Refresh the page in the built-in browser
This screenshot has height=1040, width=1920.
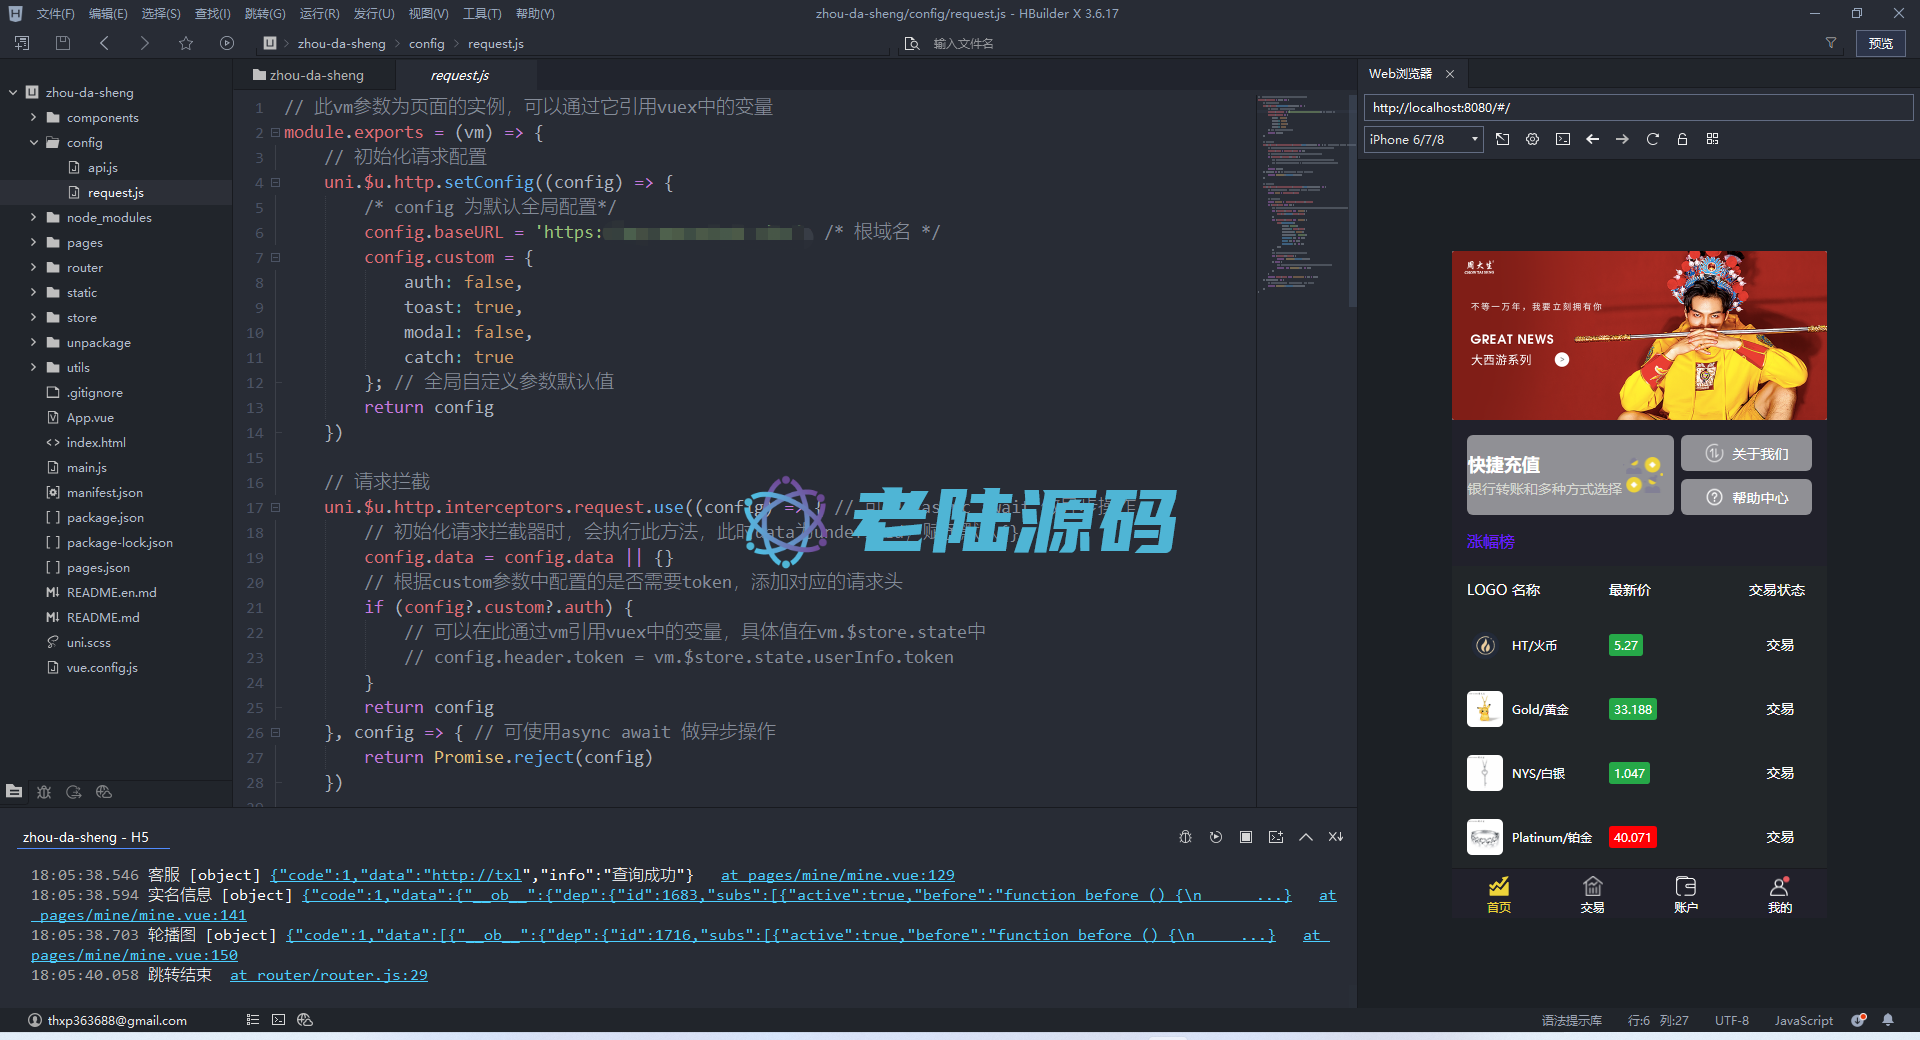[x=1652, y=139]
